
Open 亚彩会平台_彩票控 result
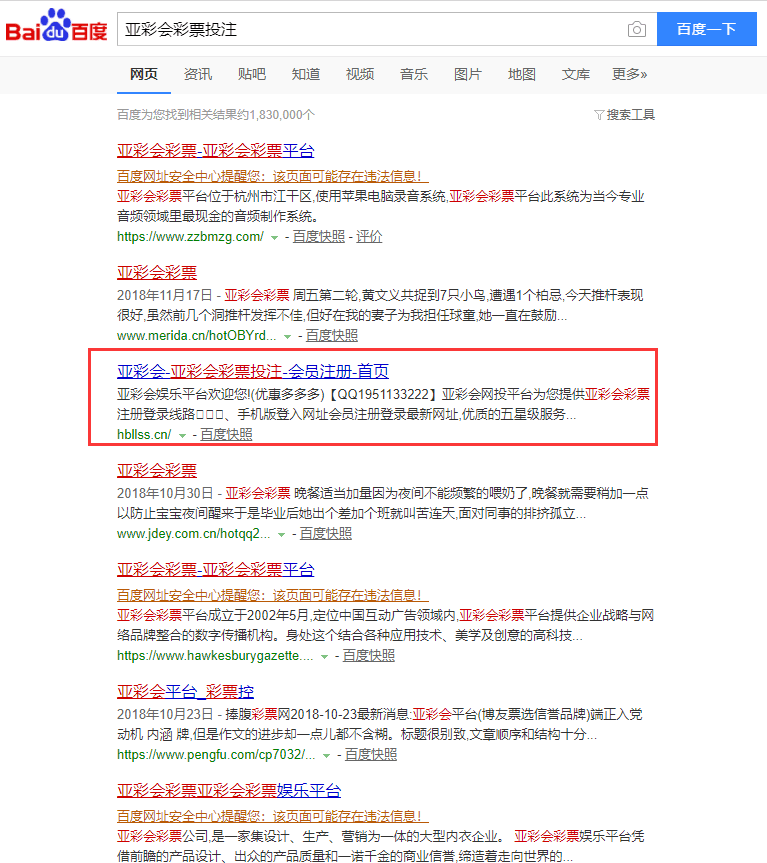pyautogui.click(x=185, y=692)
